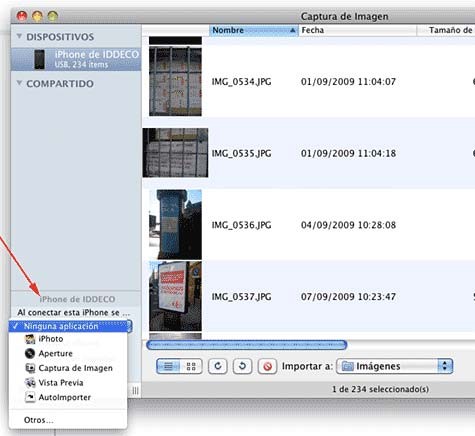Sort by the Tamaño de column header
Image resolution: width=475 pixels, height=436 pixels.
coord(446,30)
